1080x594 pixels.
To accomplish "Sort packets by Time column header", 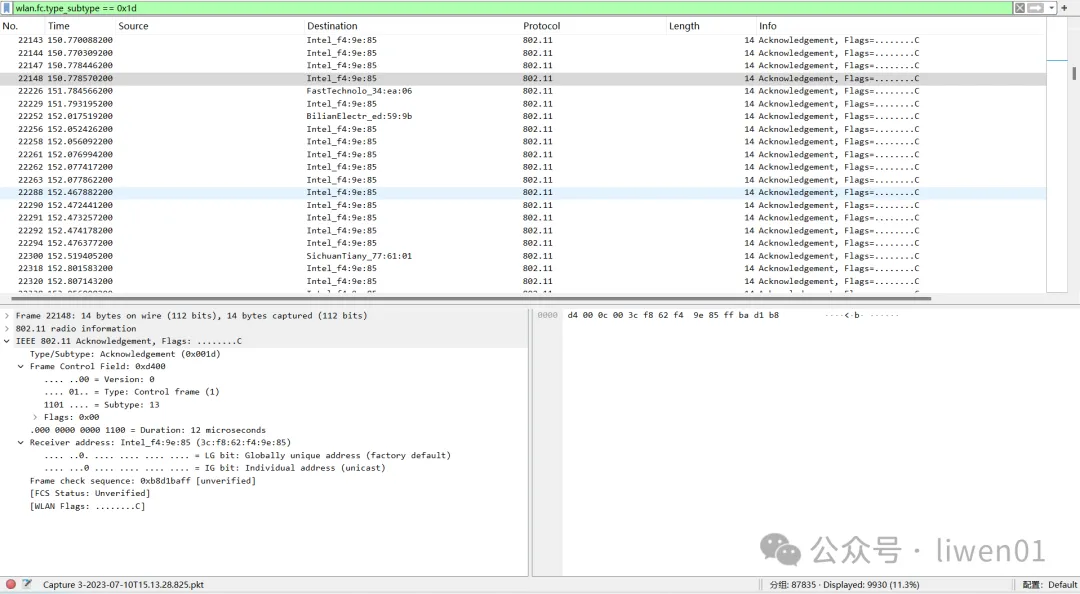I will [59, 26].
